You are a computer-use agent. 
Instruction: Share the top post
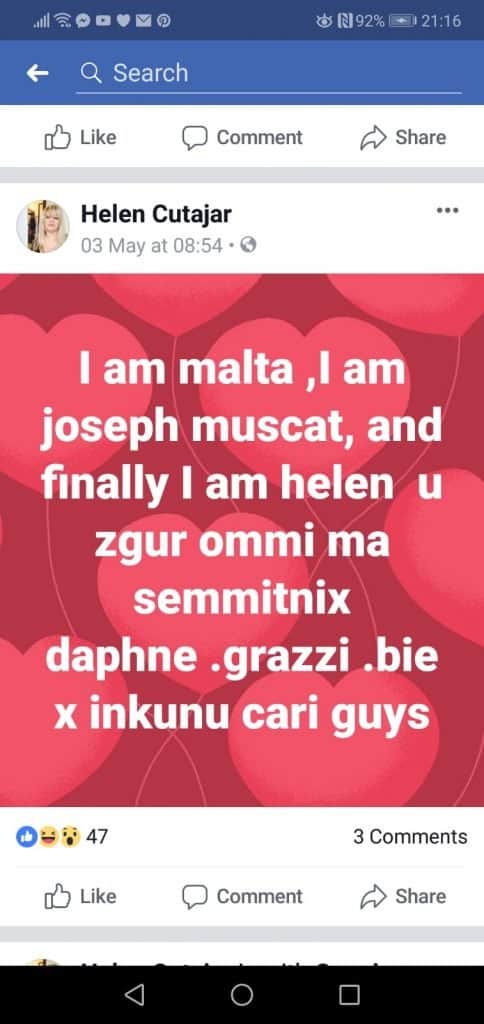pyautogui.click(x=403, y=137)
